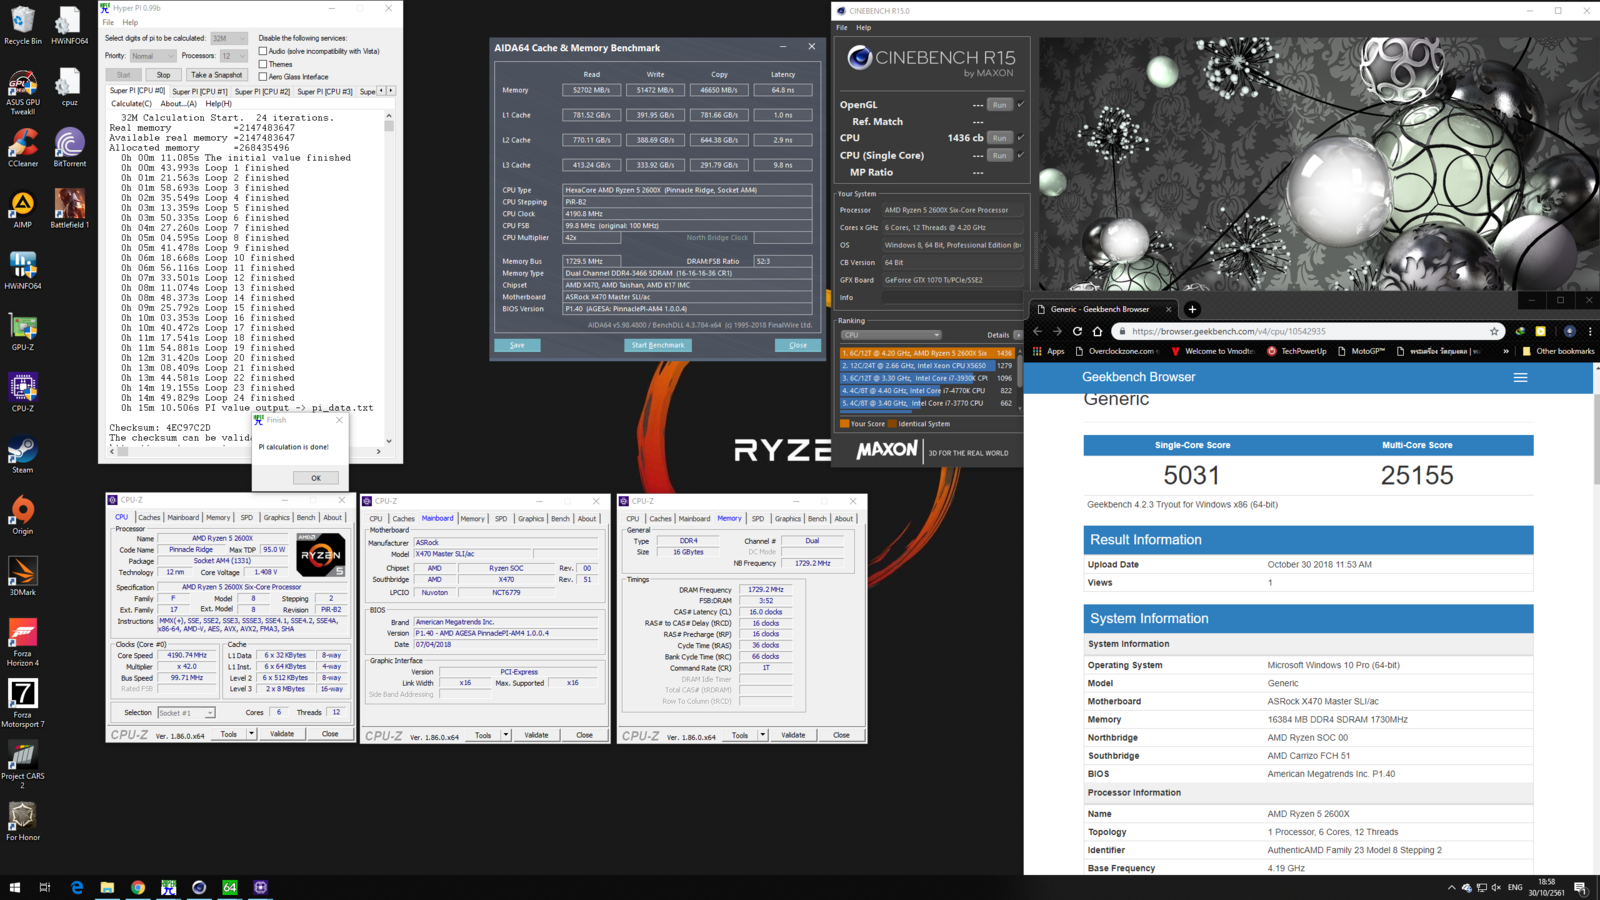Open the Geekbench Browser hamburger menu
Viewport: 1600px width, 900px height.
point(1520,377)
